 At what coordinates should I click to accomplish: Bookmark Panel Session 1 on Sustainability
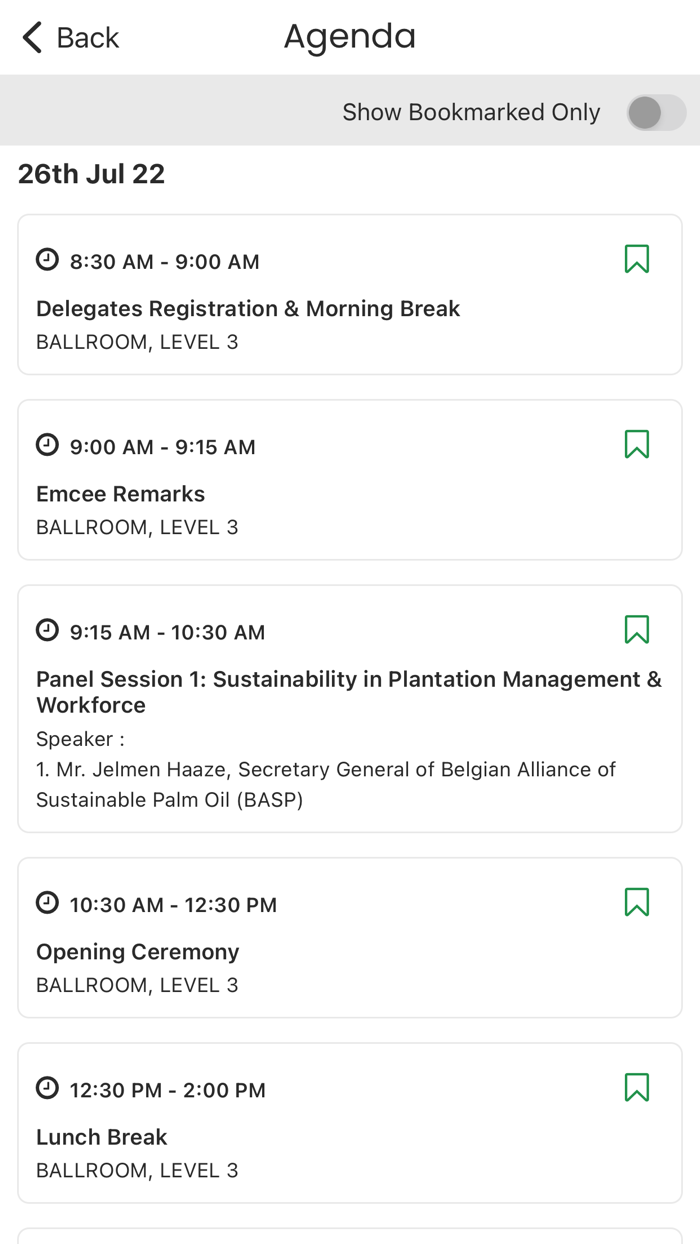coord(637,629)
